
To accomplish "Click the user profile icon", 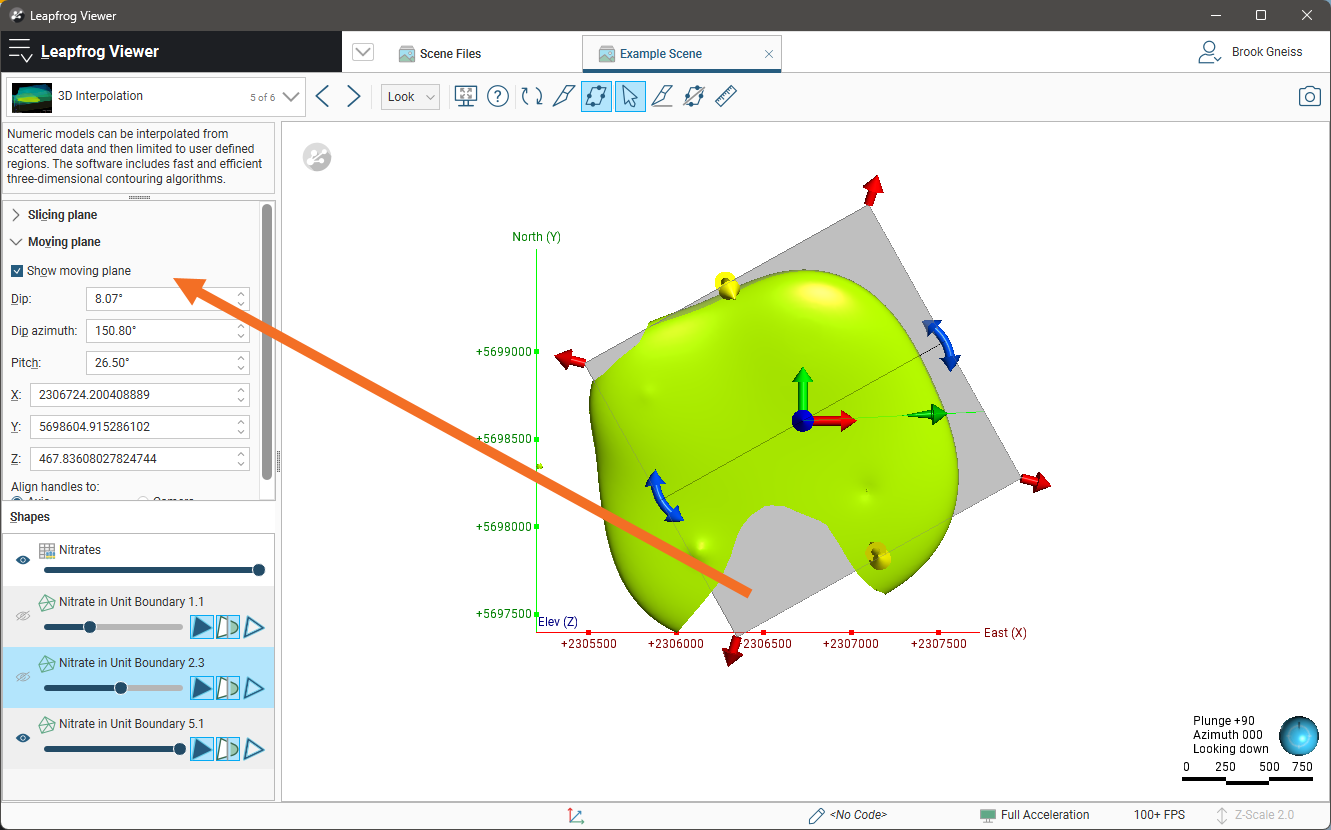I will 1209,52.
